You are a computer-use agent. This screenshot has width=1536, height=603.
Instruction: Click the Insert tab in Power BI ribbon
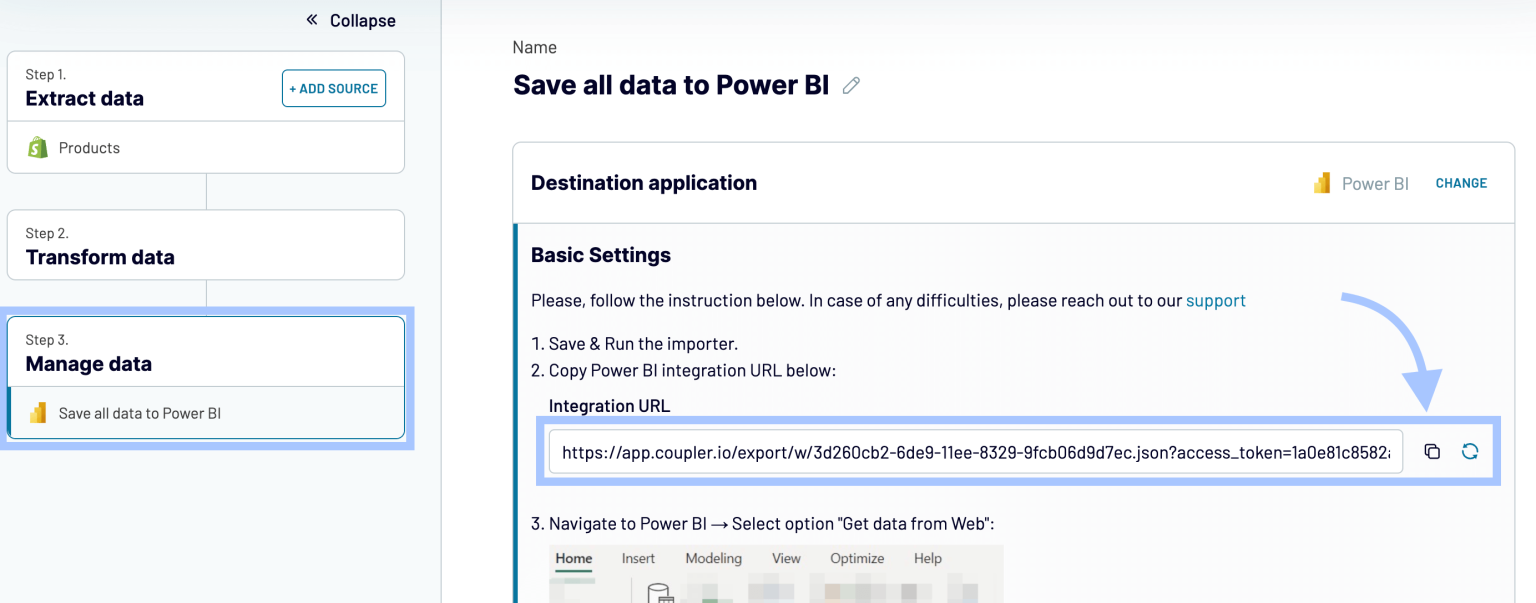(x=639, y=558)
